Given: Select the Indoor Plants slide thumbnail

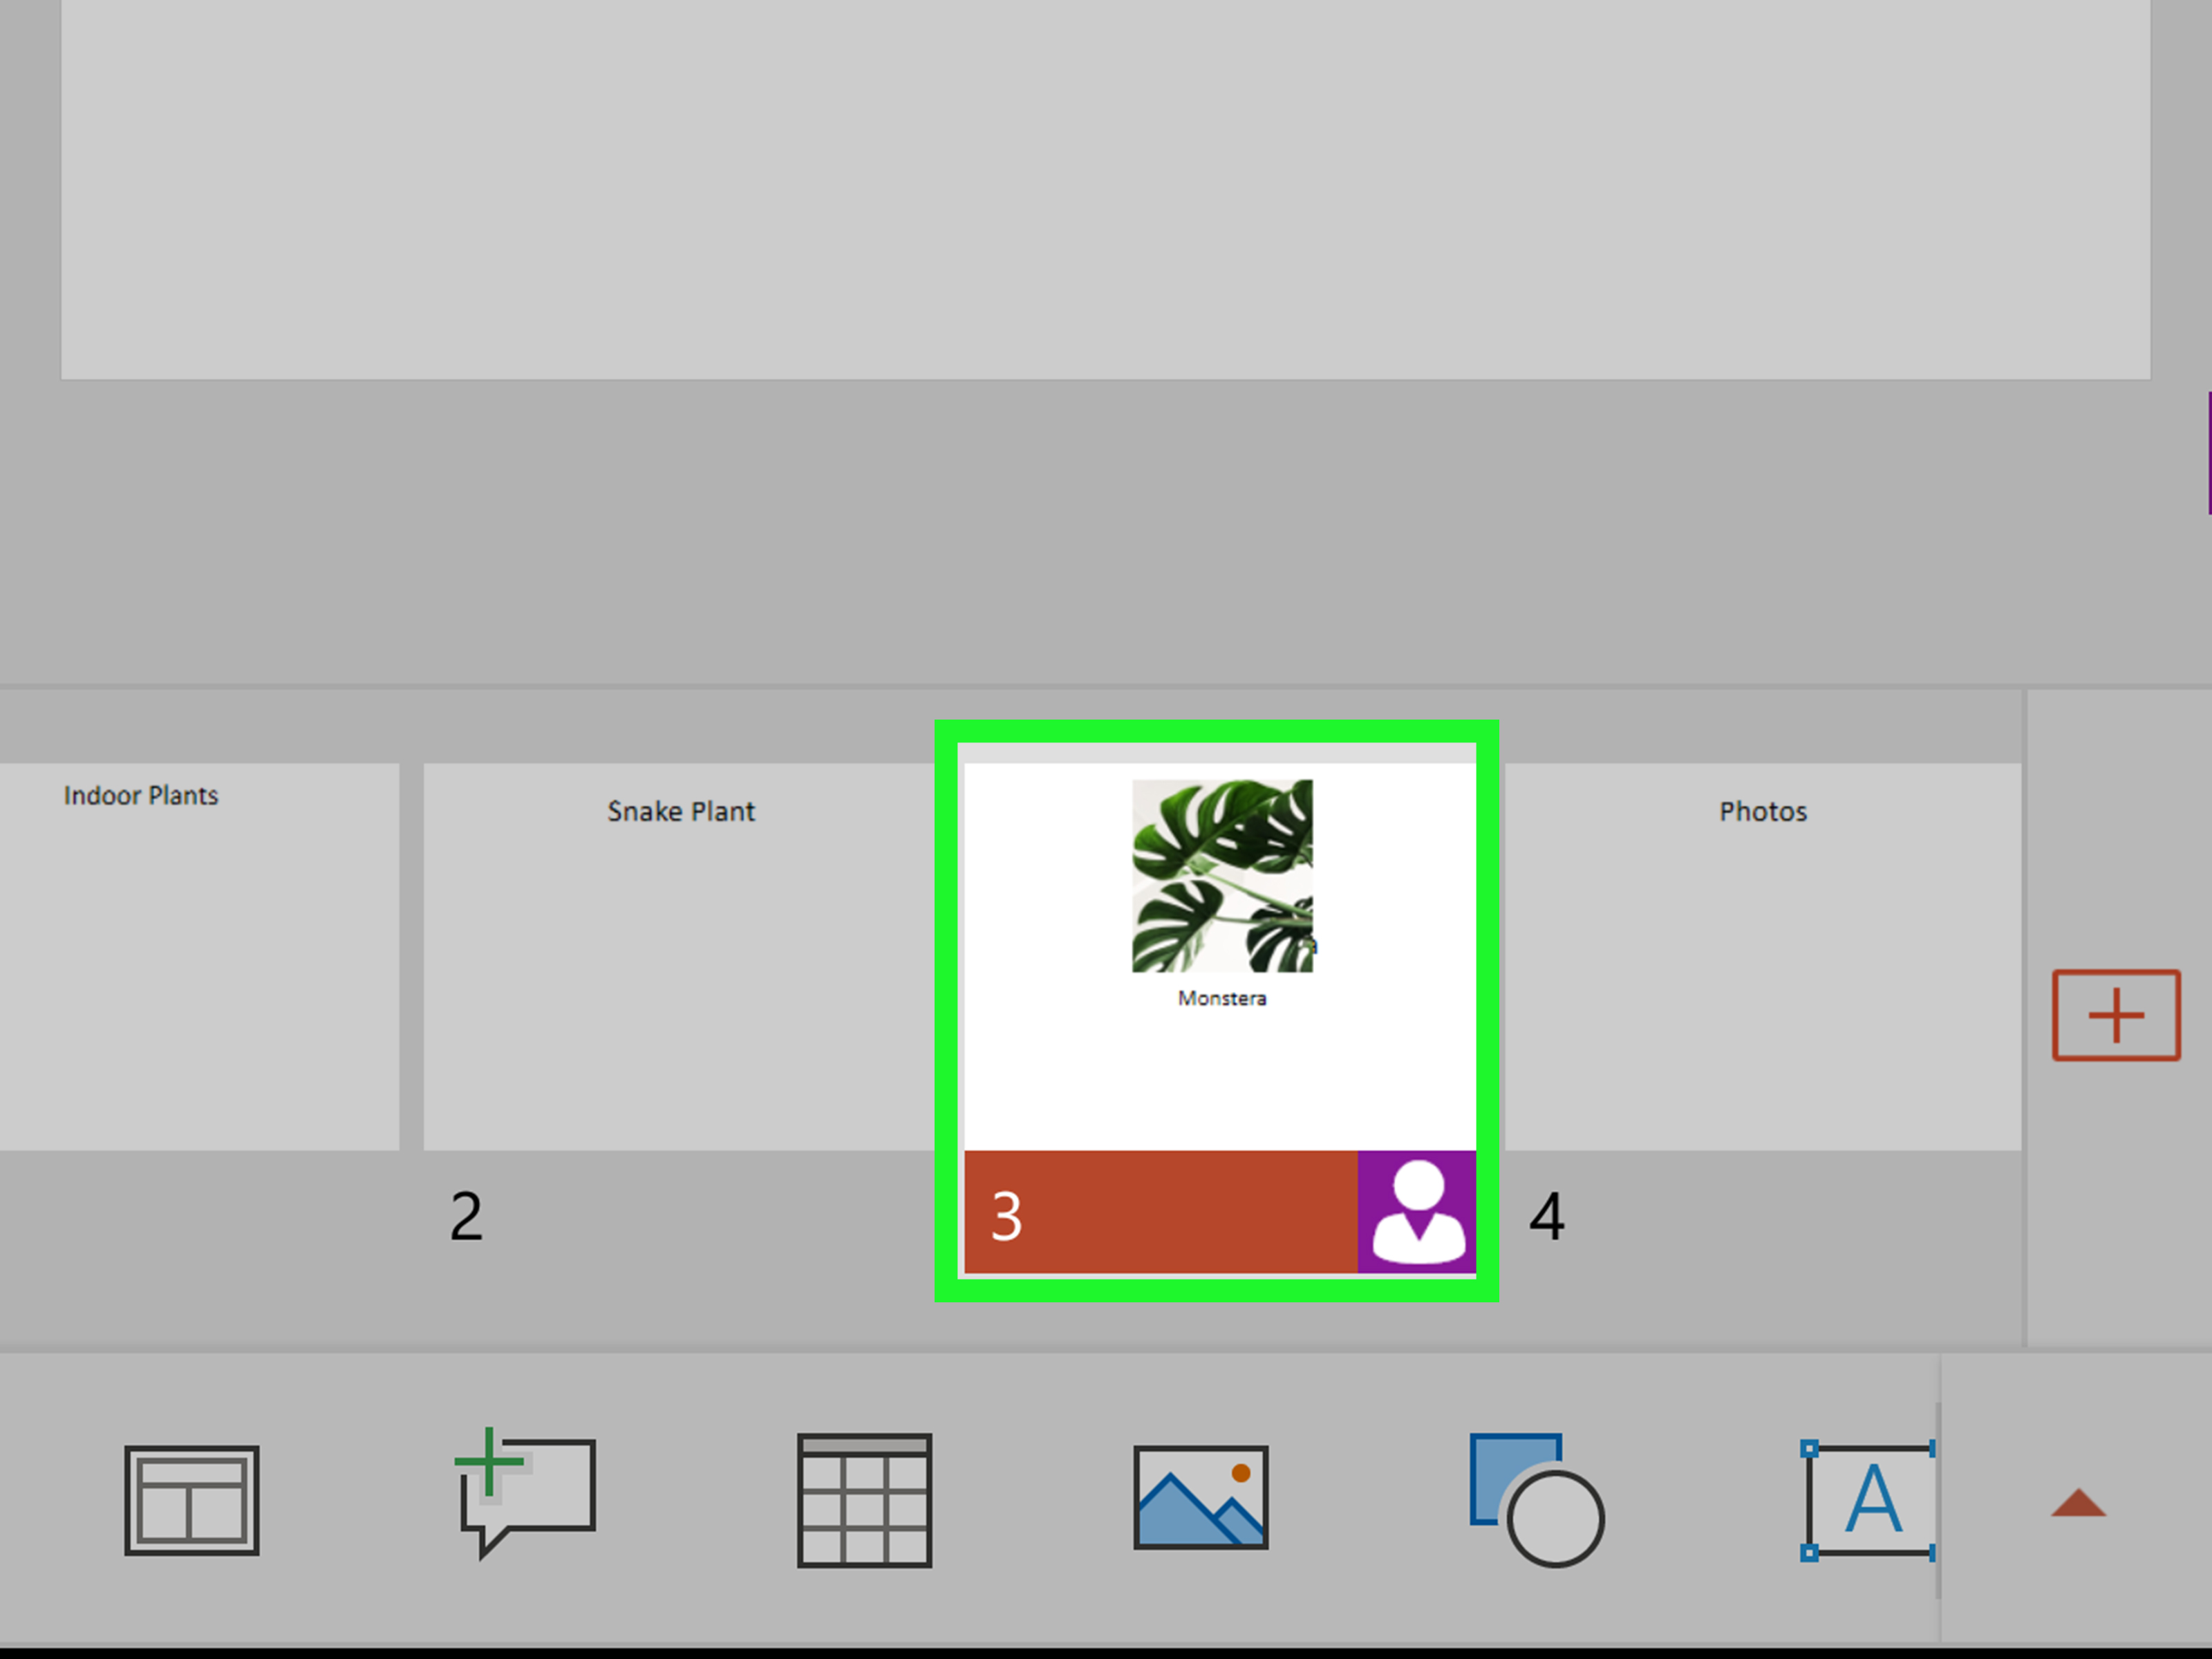Looking at the screenshot, I should 199,956.
